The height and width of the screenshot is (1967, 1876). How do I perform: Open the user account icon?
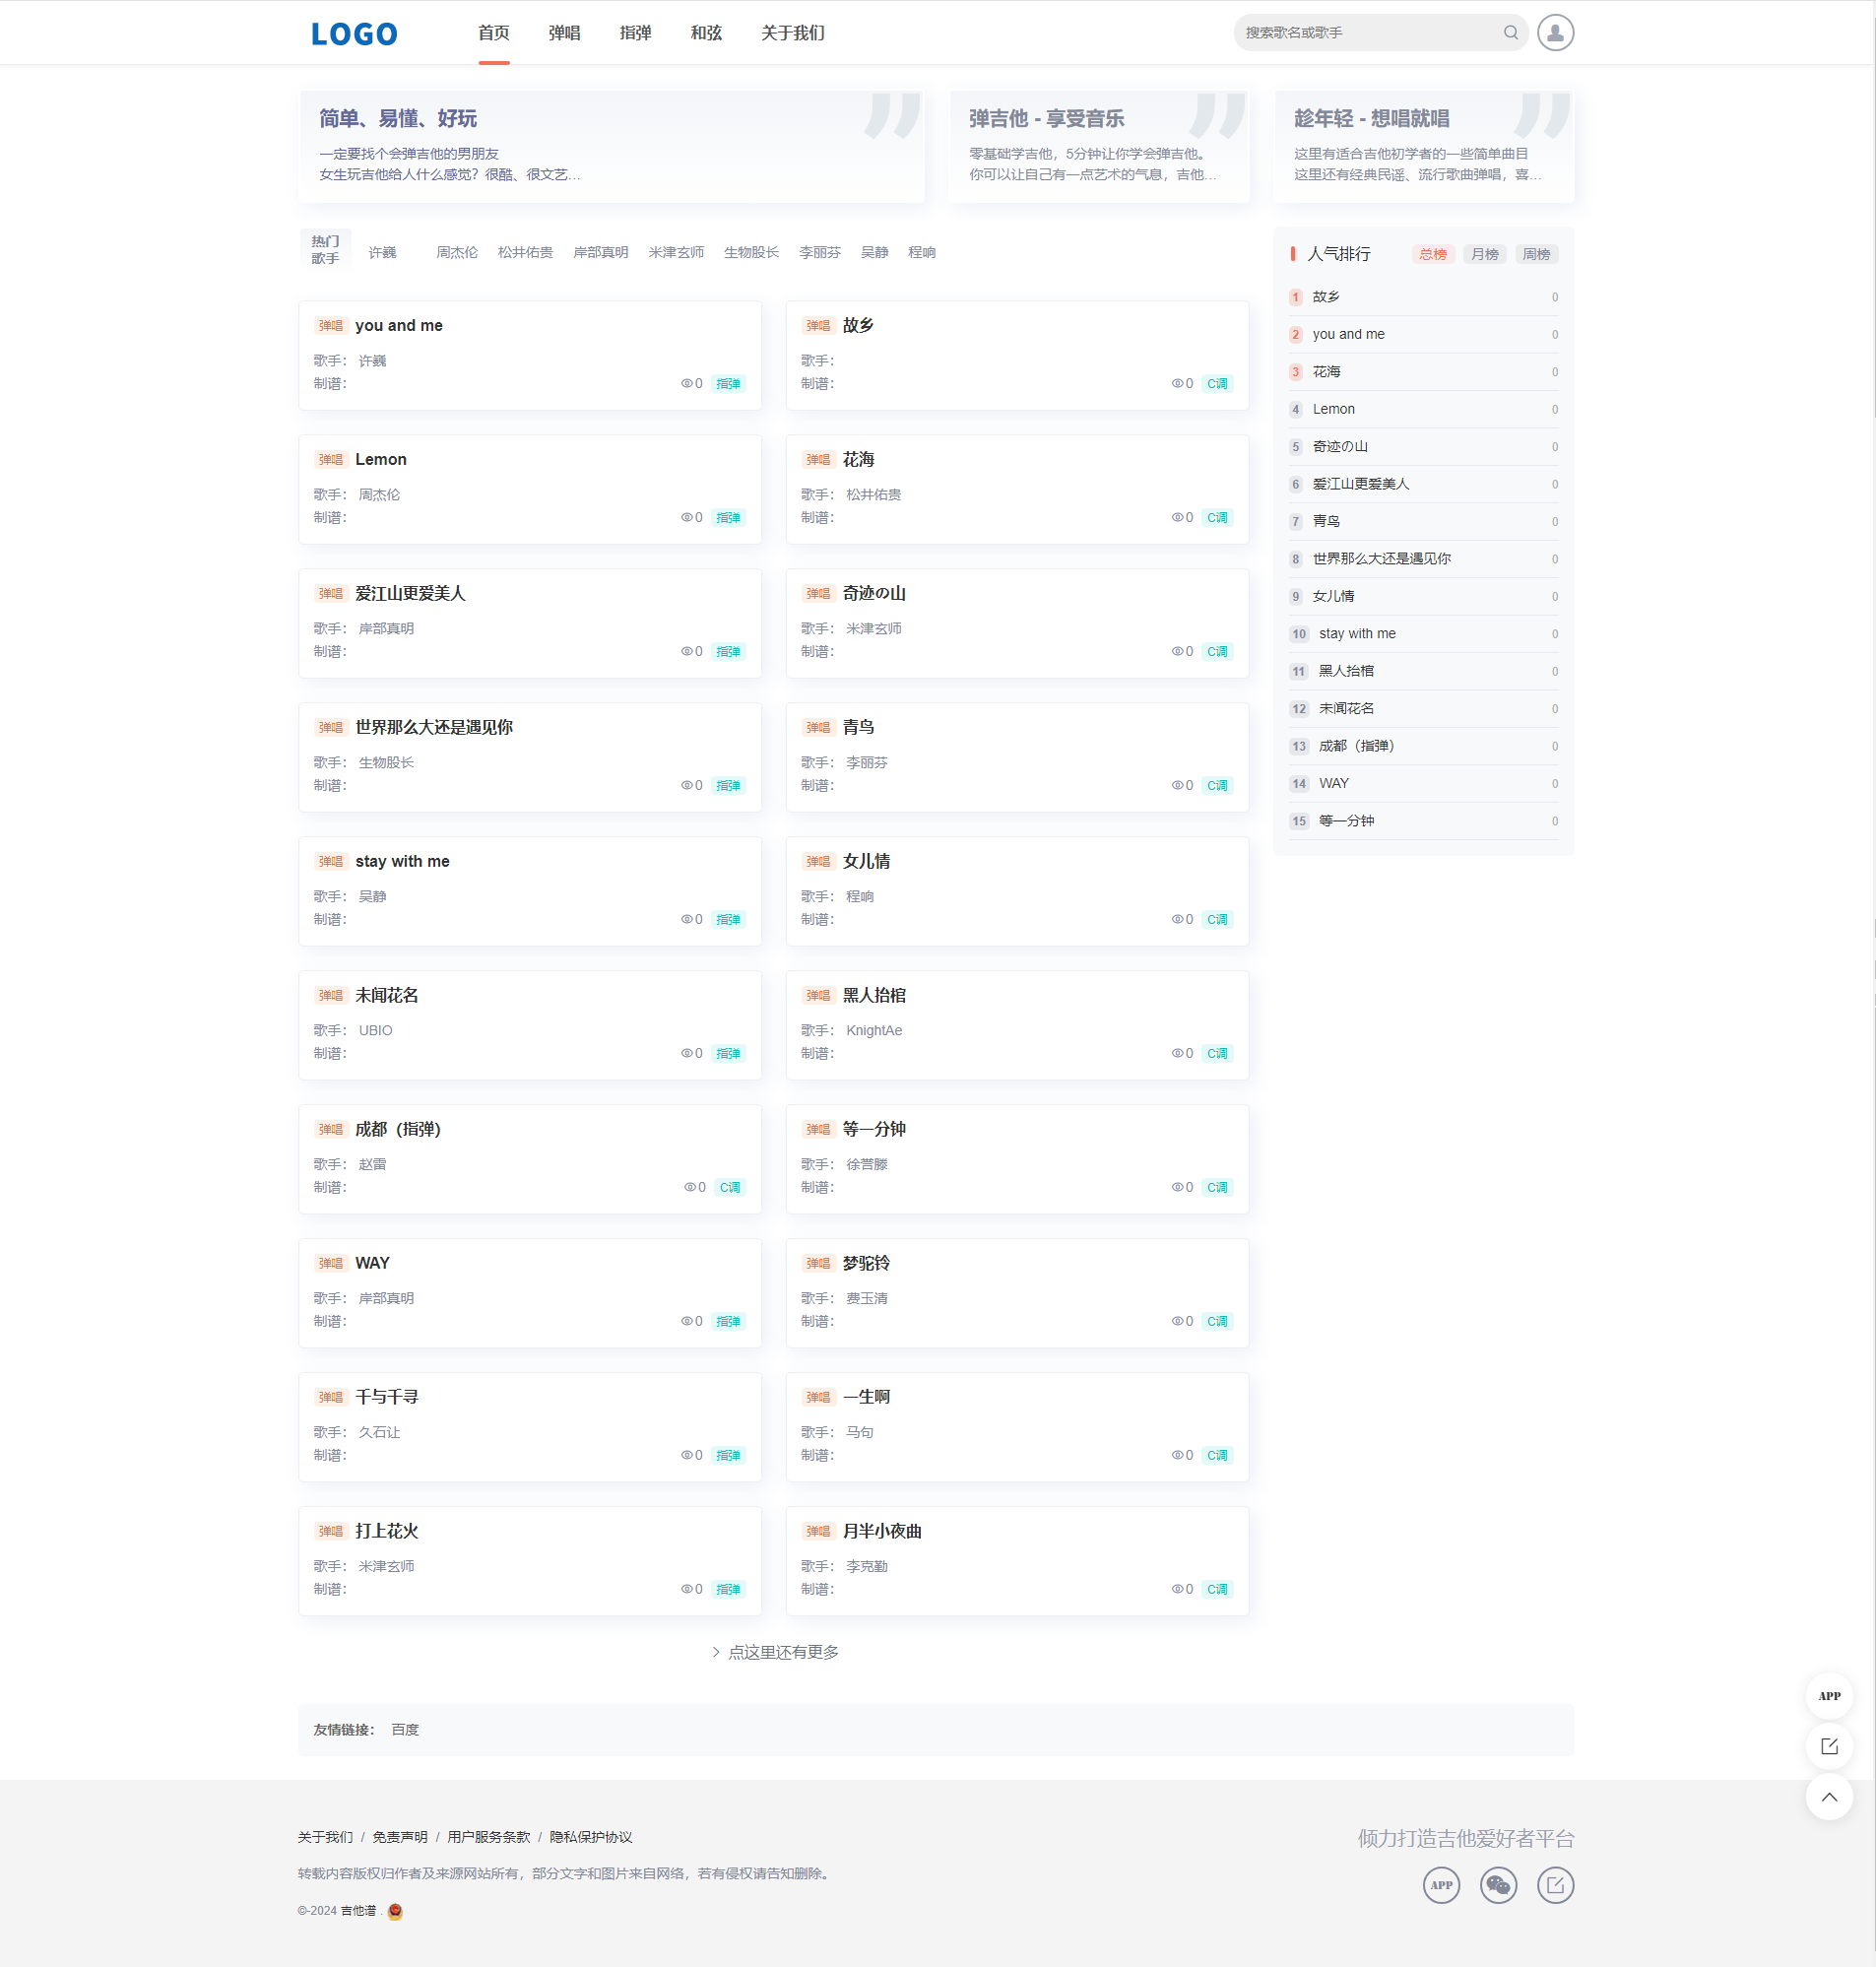coord(1555,32)
